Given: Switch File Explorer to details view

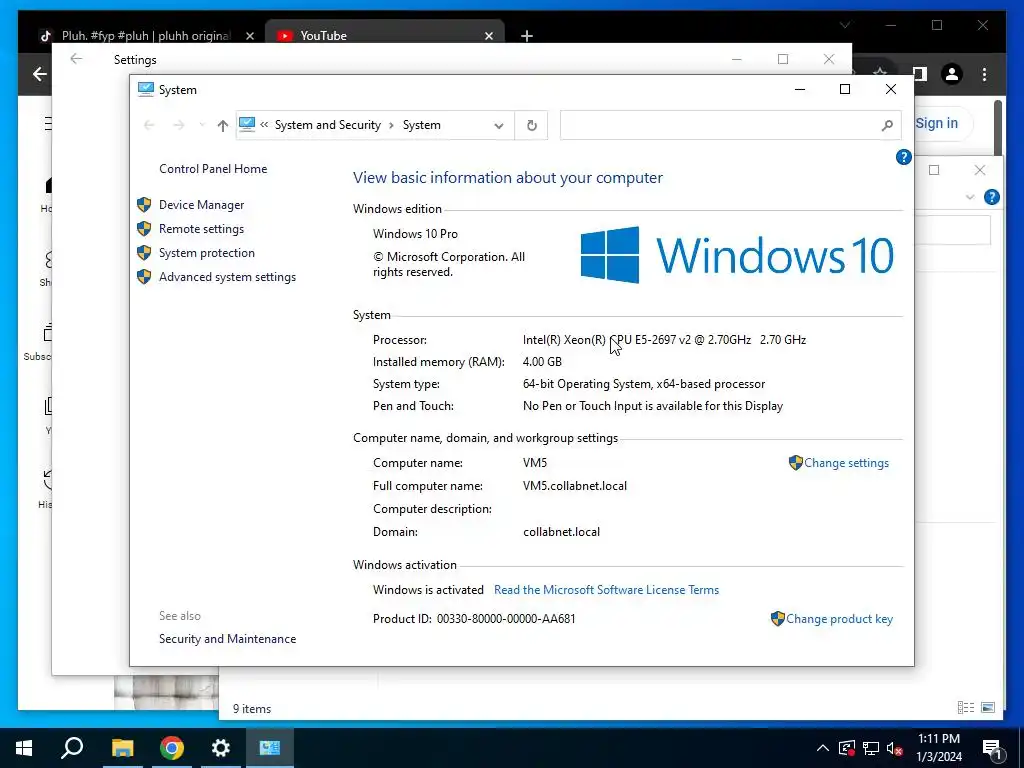Looking at the screenshot, I should coord(966,707).
